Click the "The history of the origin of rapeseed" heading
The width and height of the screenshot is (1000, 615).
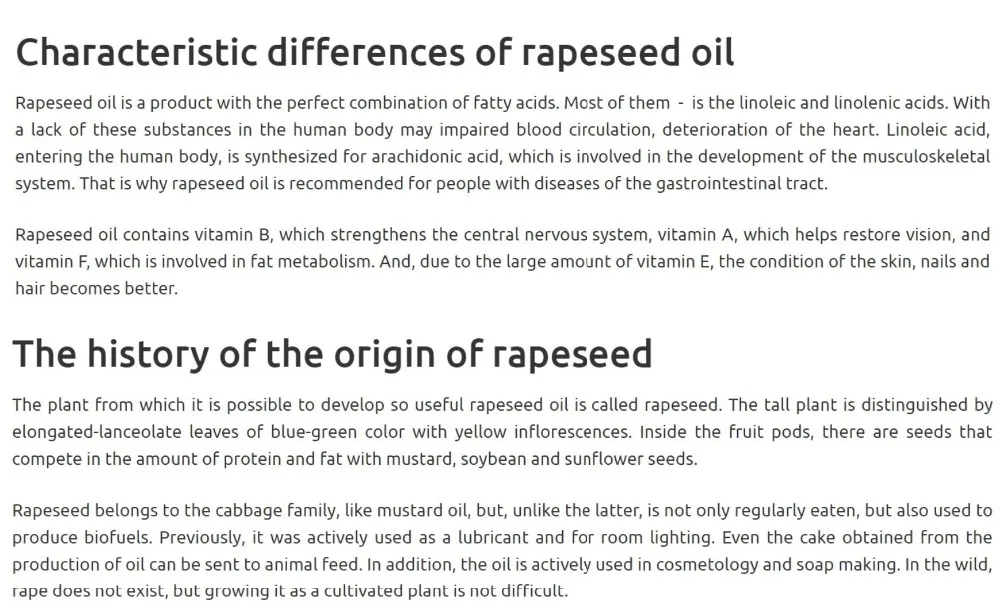click(x=332, y=354)
